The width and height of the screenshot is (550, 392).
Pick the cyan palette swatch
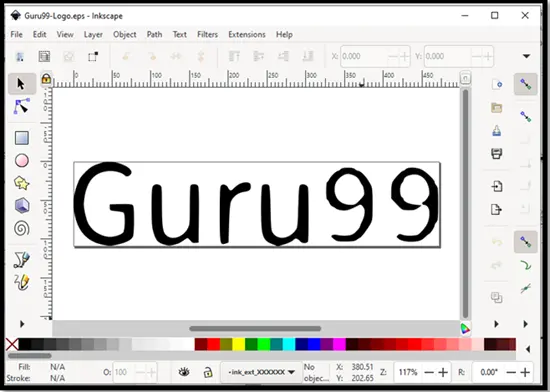tap(289, 344)
